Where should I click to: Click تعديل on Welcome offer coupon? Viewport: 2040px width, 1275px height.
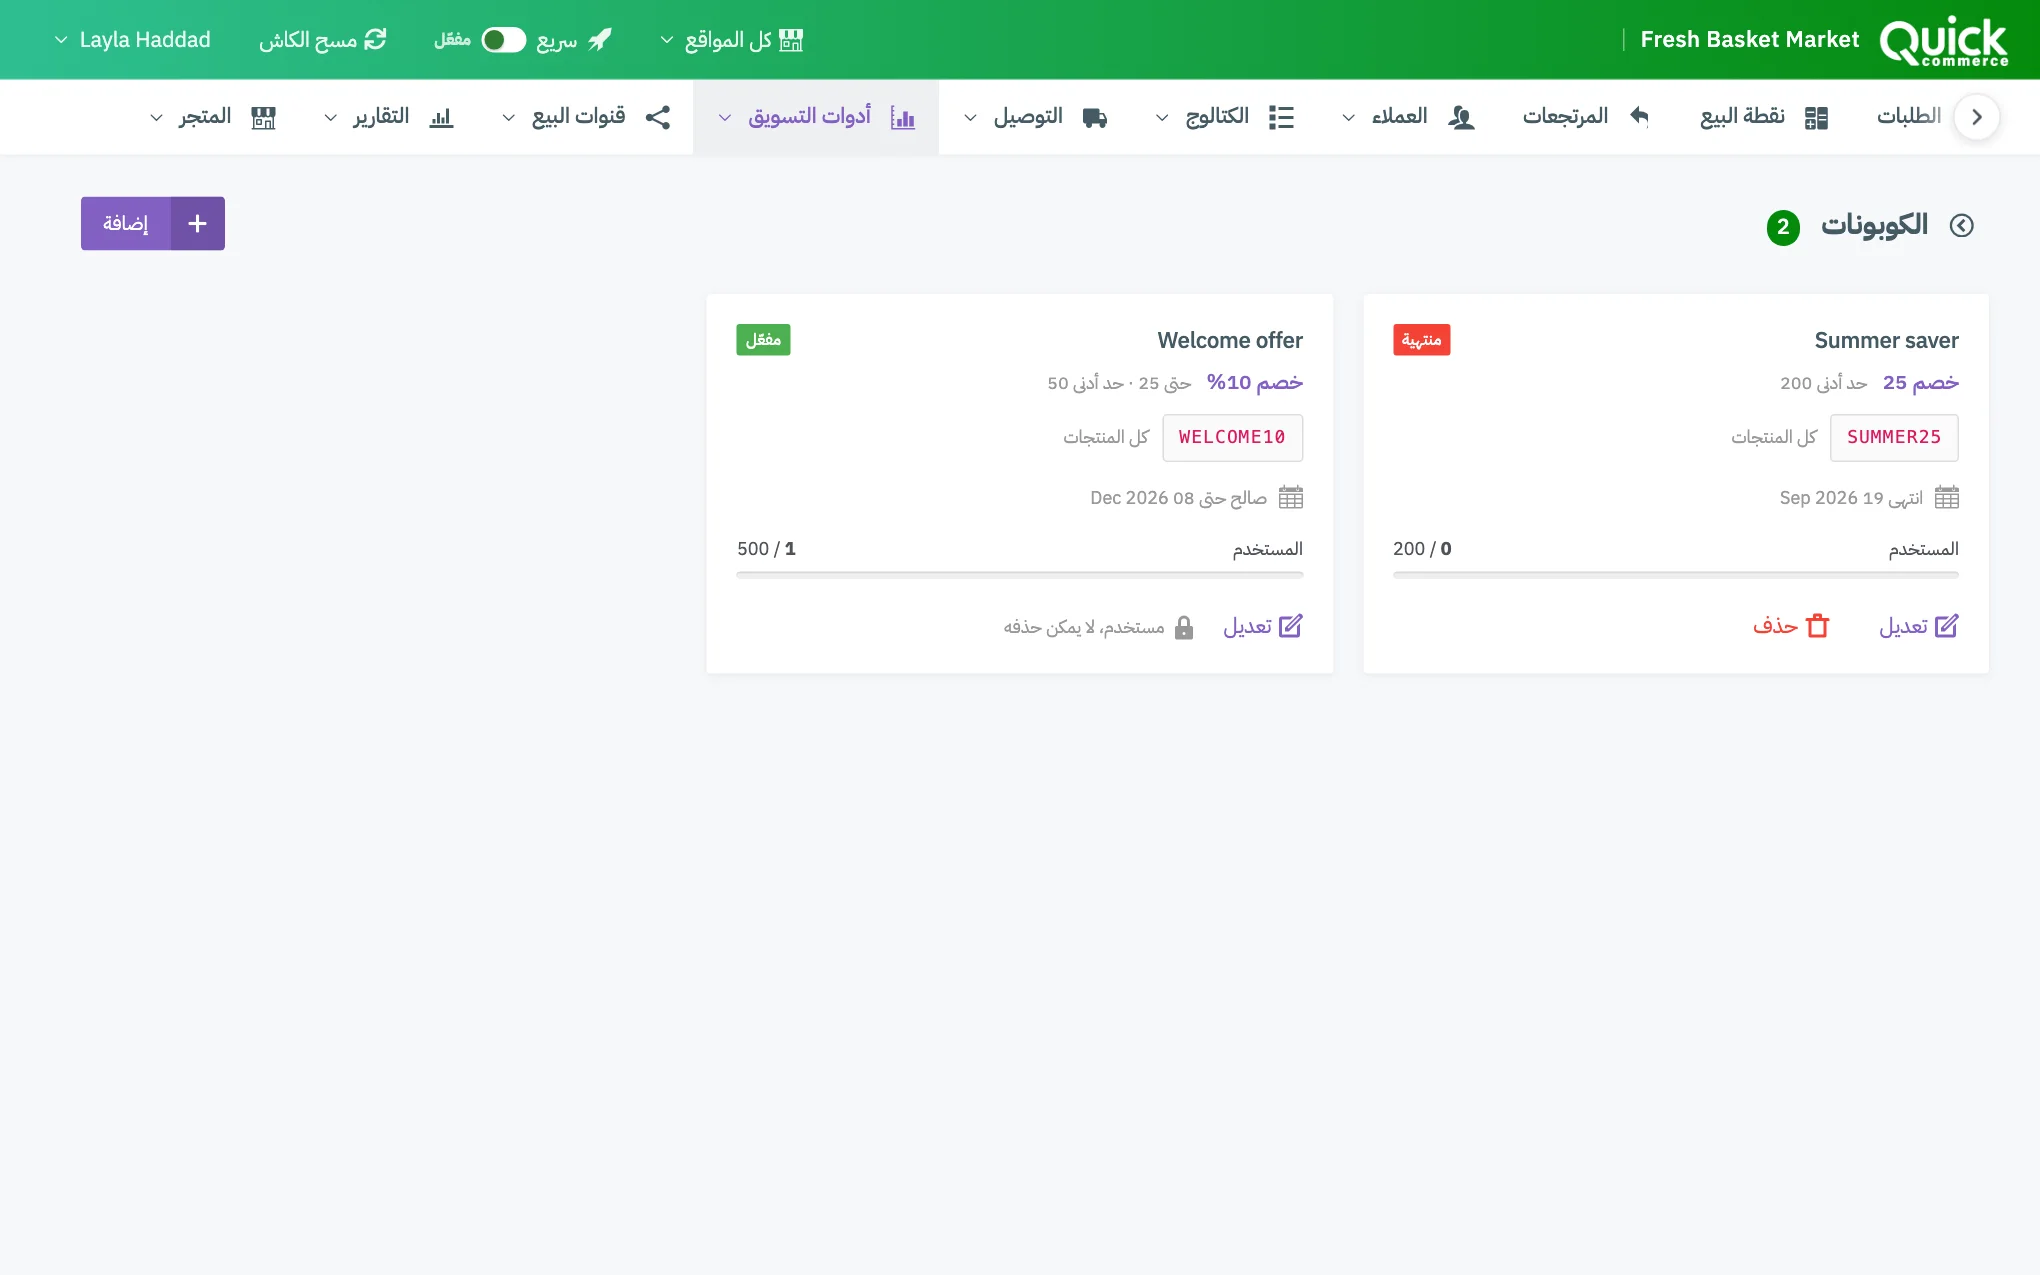pos(1263,626)
